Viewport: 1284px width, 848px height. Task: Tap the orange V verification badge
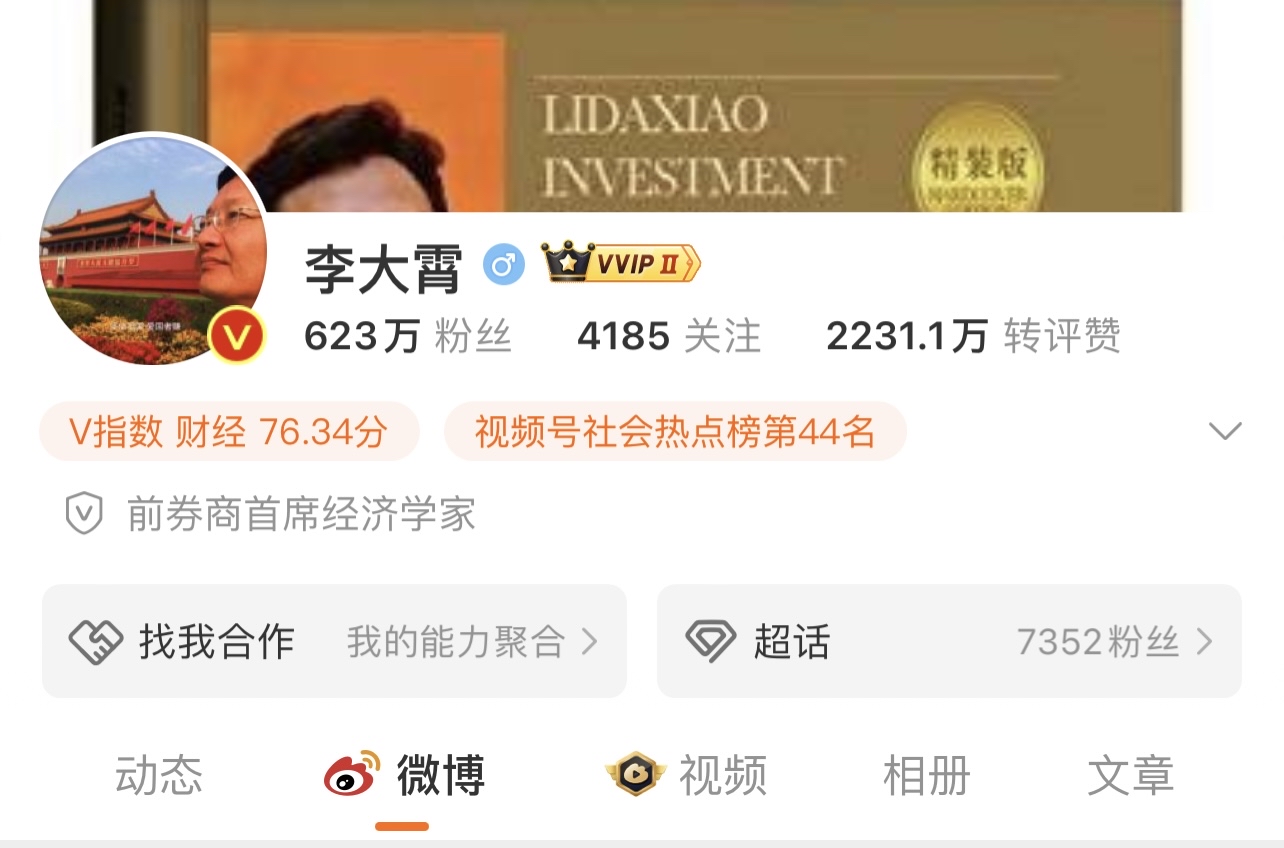pos(237,336)
